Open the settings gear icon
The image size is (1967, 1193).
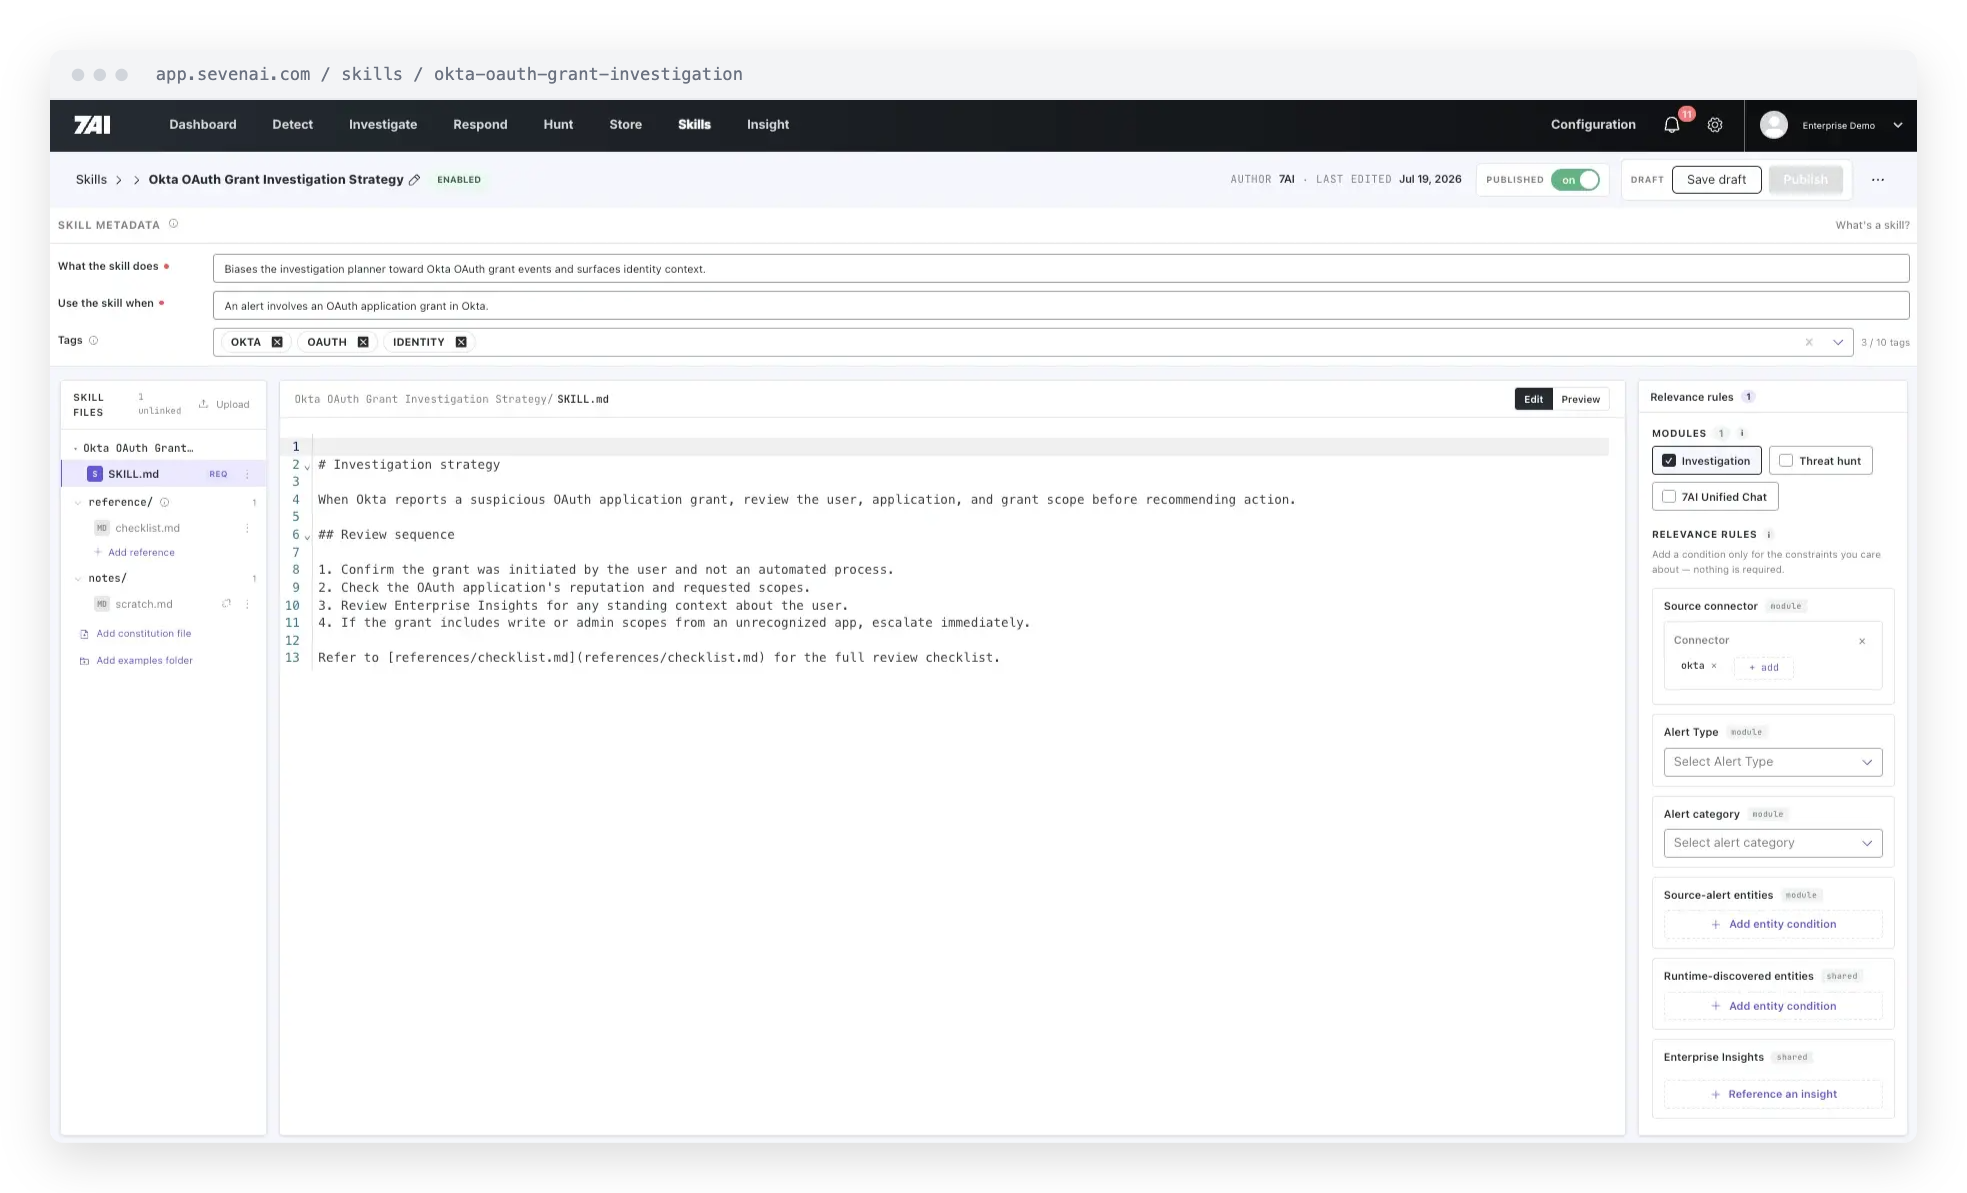[1715, 125]
